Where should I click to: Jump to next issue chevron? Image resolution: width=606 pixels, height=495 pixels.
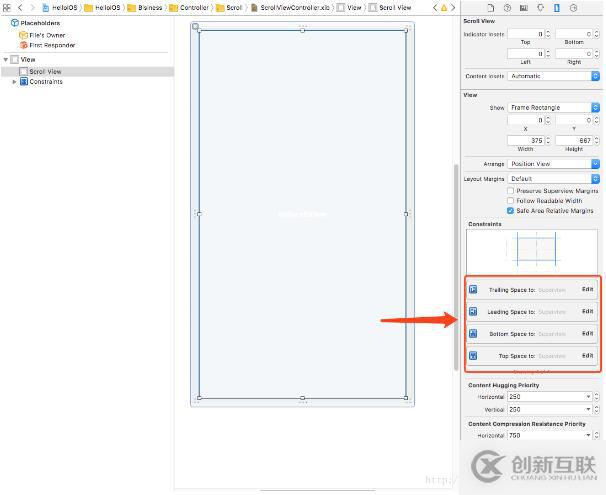[453, 7]
